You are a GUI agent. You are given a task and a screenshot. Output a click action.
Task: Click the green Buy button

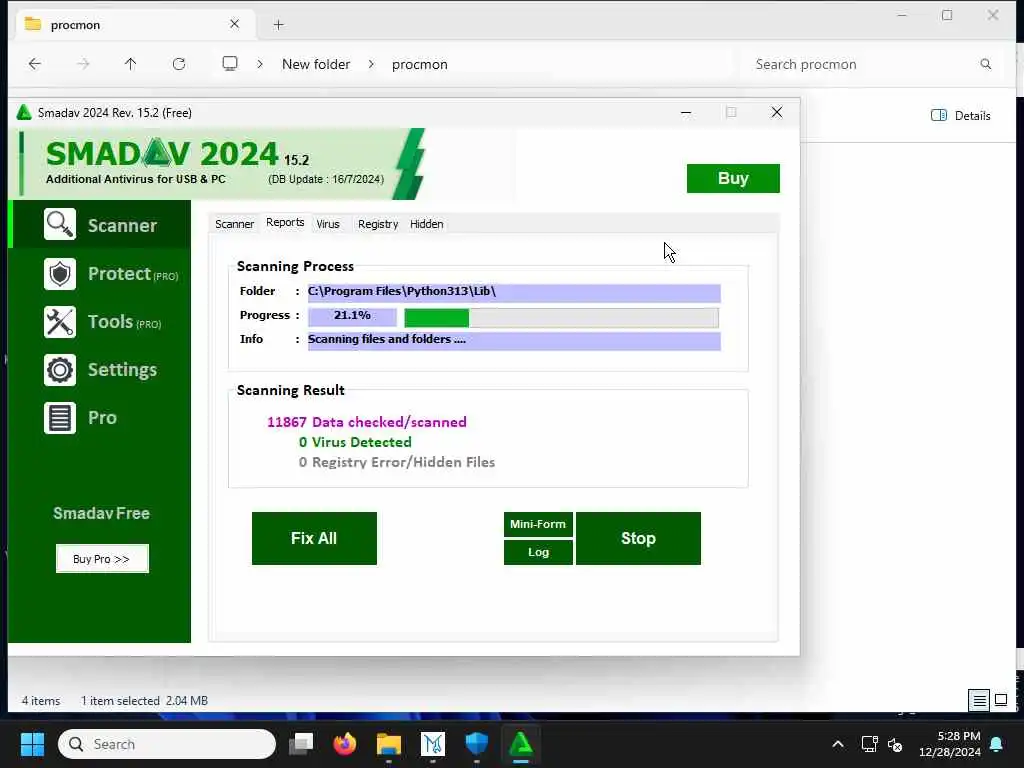pyautogui.click(x=733, y=178)
